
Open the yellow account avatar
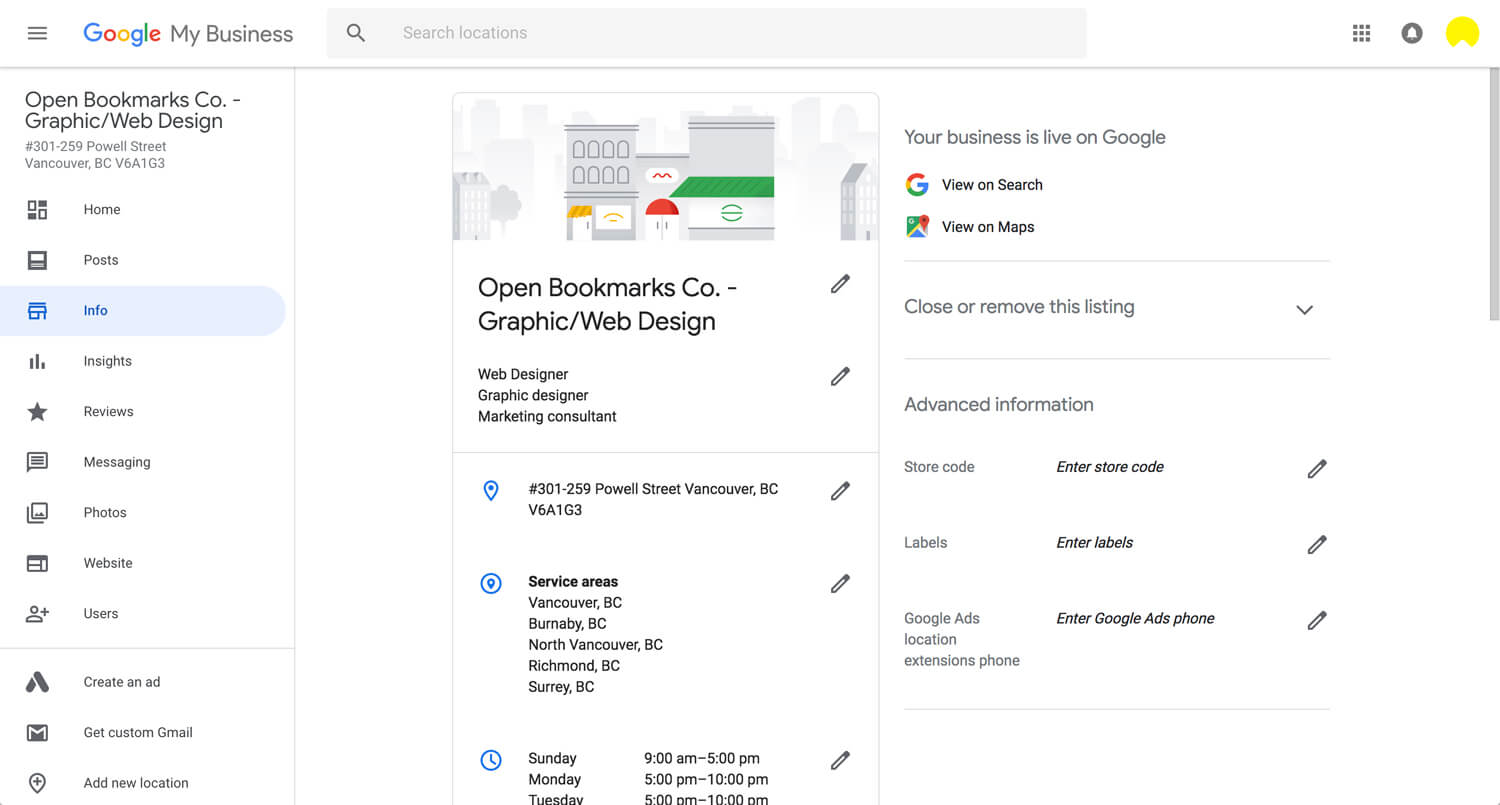click(x=1463, y=33)
